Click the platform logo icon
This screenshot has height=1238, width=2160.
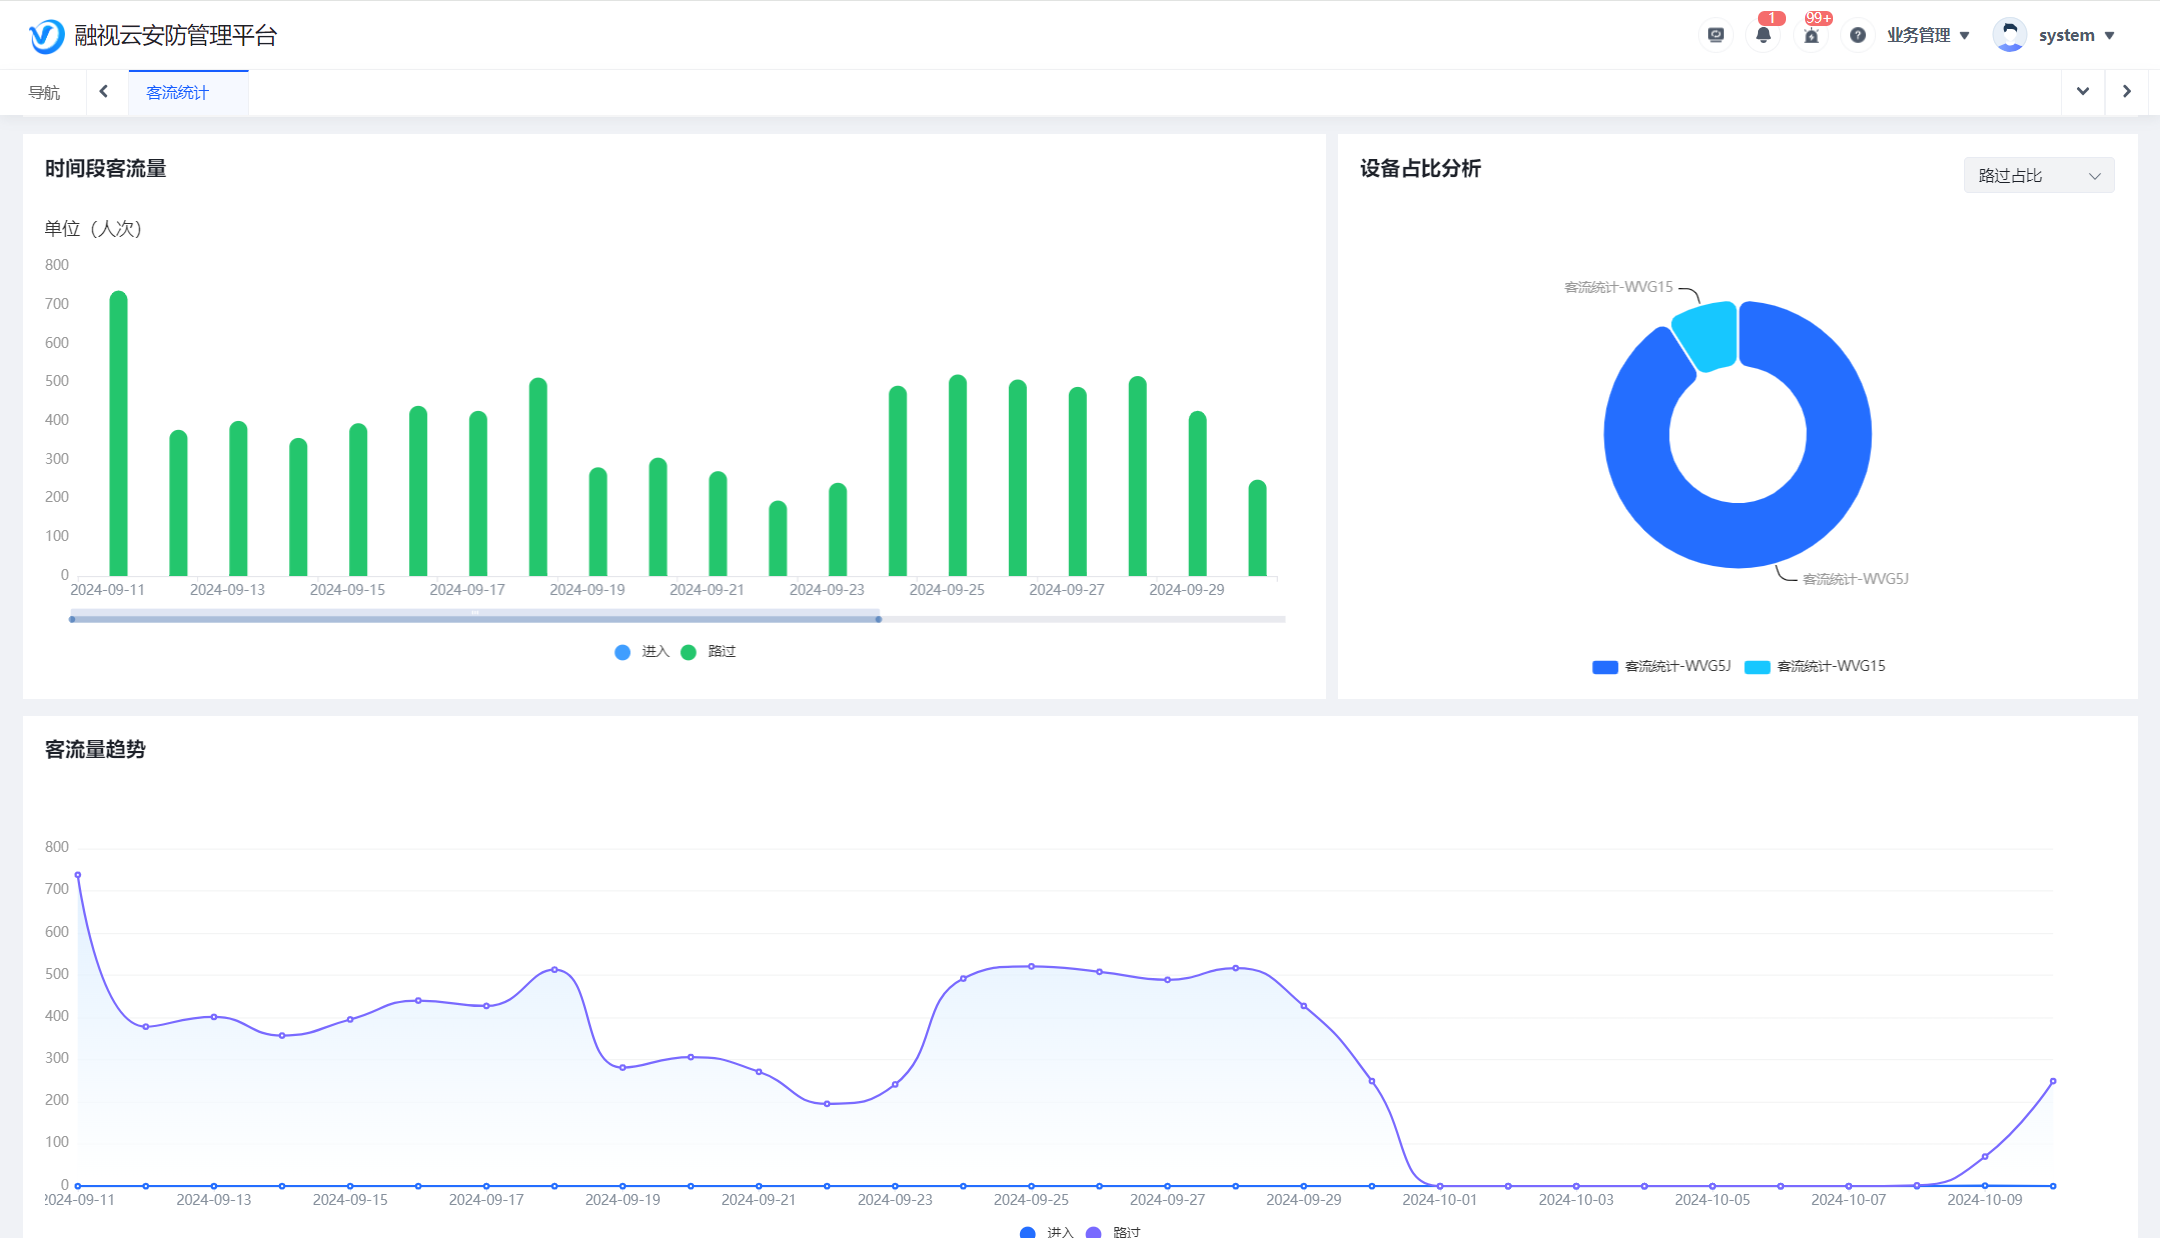tap(46, 36)
